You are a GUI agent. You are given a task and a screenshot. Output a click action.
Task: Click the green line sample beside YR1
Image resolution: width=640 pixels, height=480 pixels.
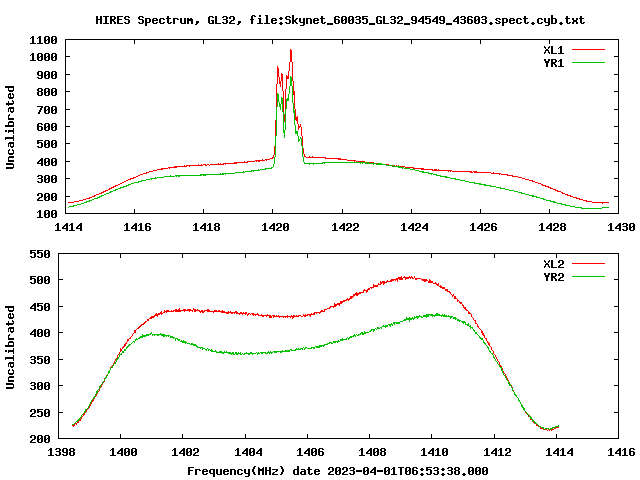point(588,63)
